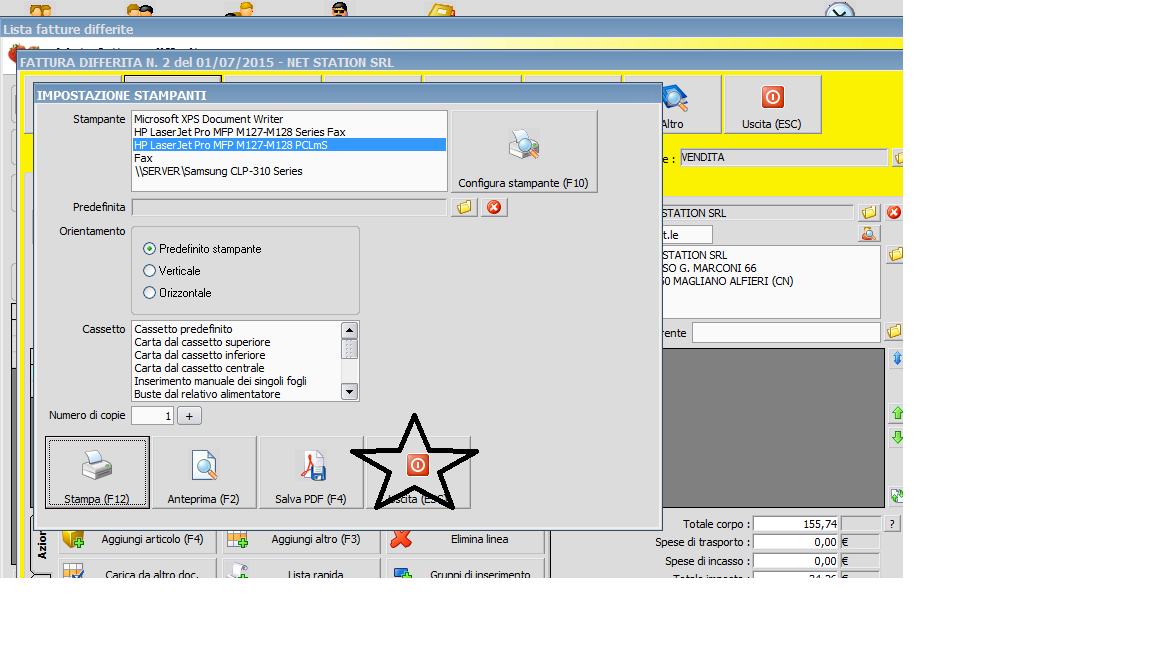This screenshot has width=1152, height=648.
Task: Select Carta dal cassetto centrale
Action: click(237, 368)
